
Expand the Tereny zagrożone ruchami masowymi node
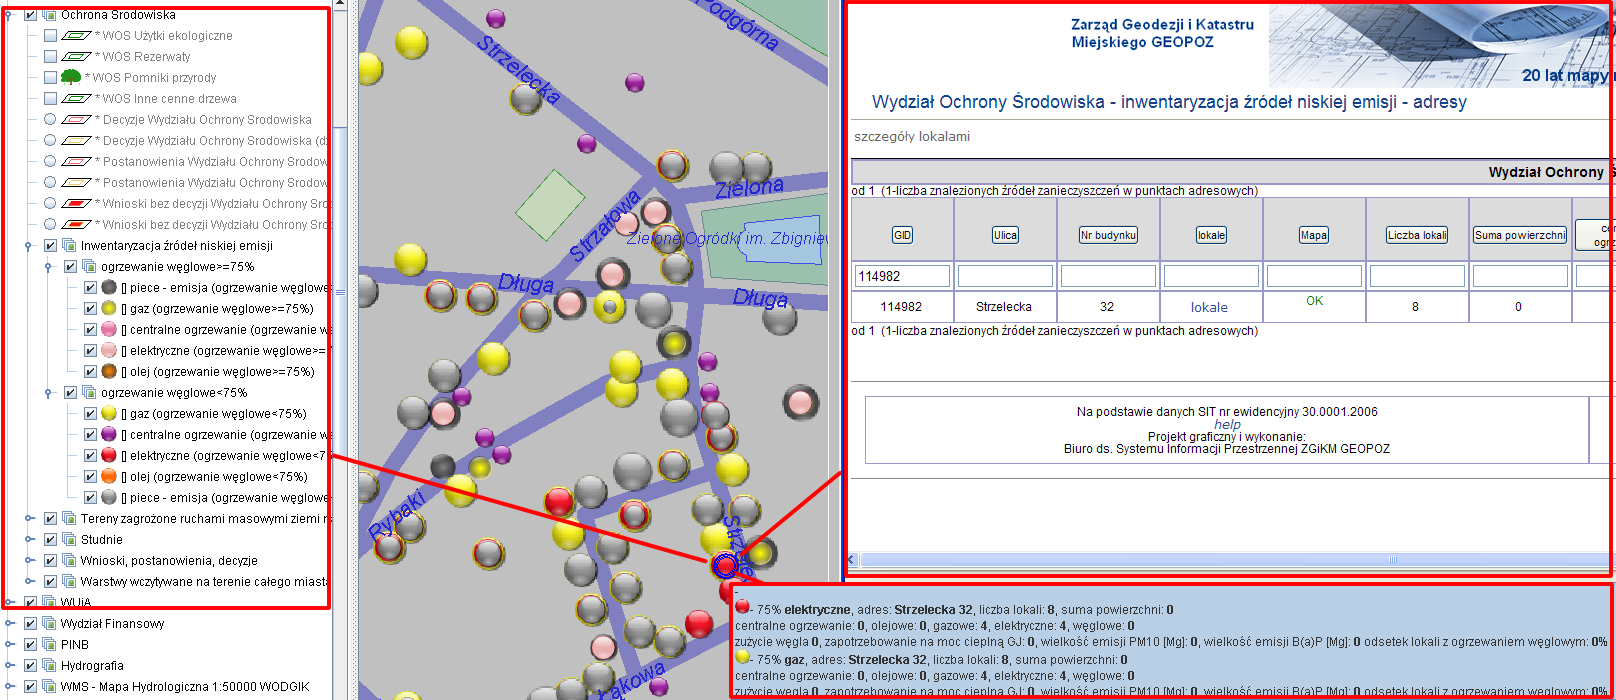pos(29,519)
